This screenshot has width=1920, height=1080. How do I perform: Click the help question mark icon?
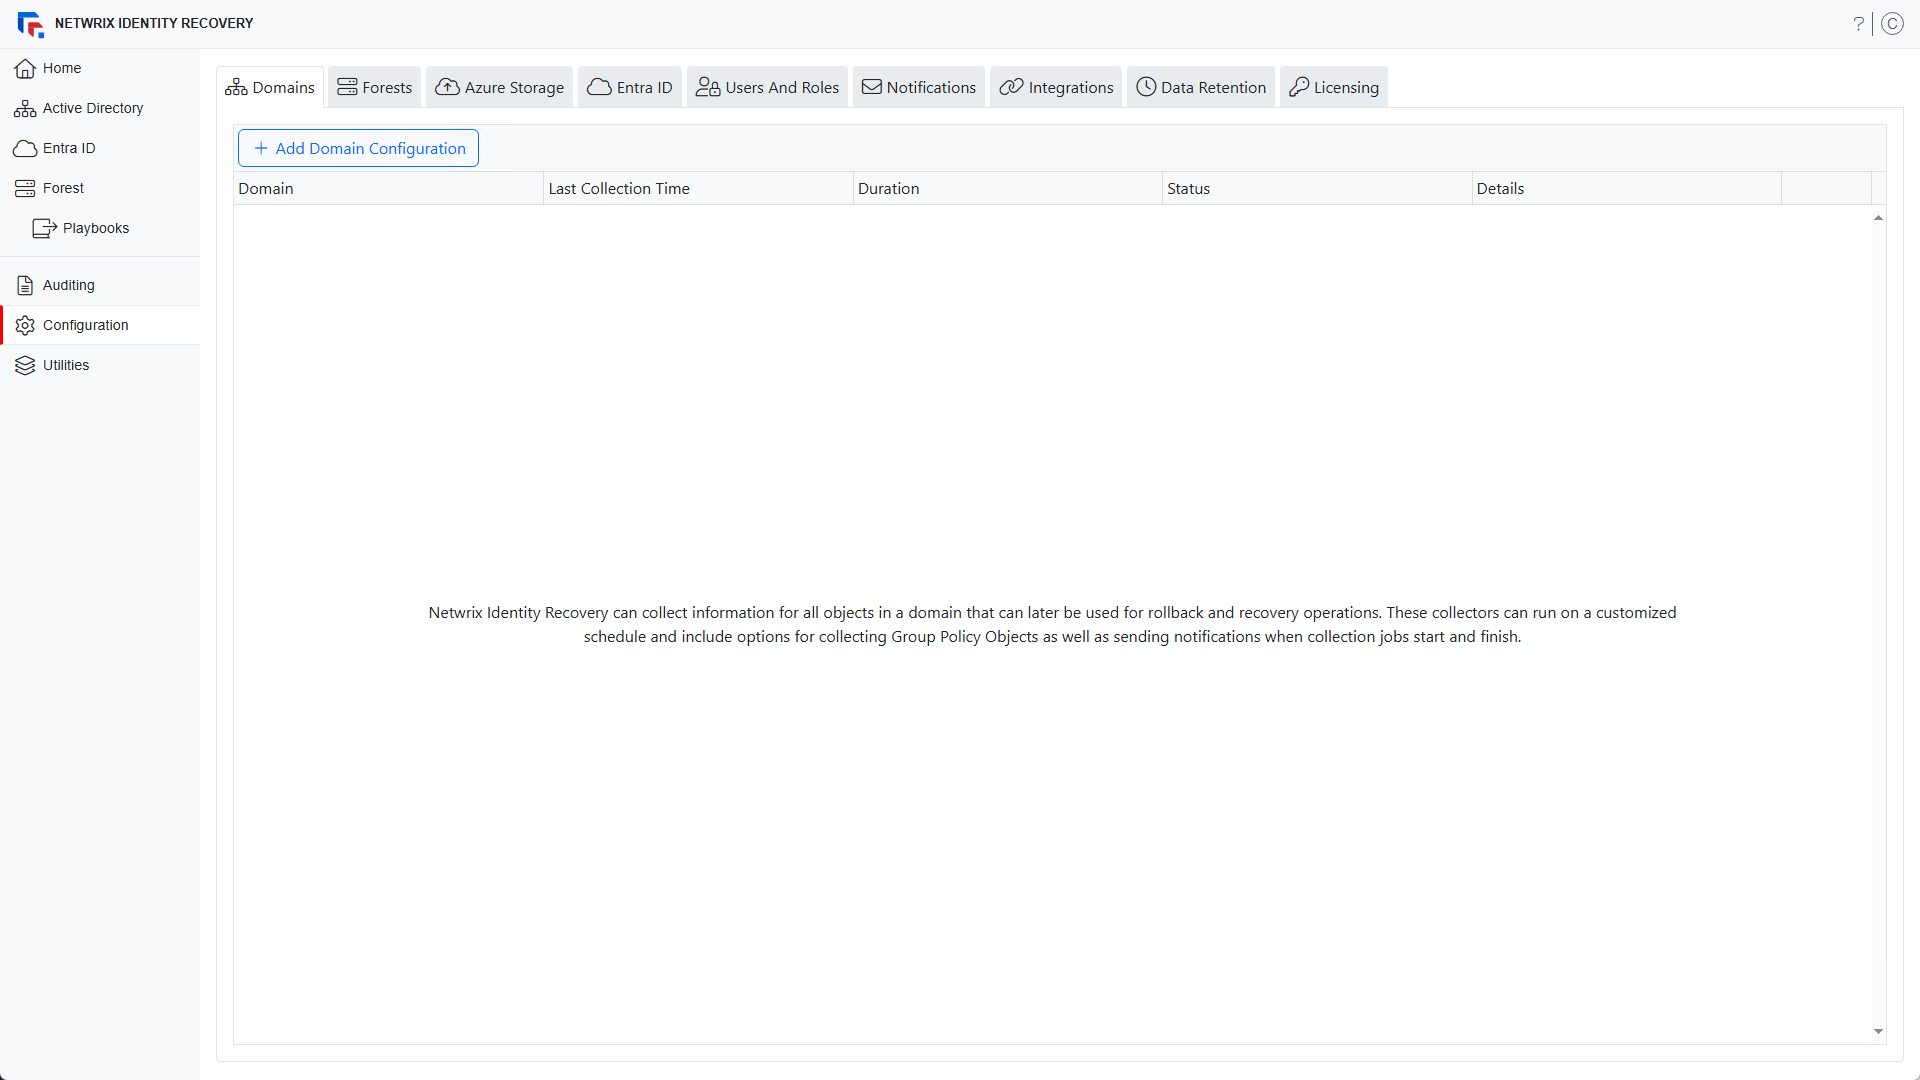(1858, 23)
